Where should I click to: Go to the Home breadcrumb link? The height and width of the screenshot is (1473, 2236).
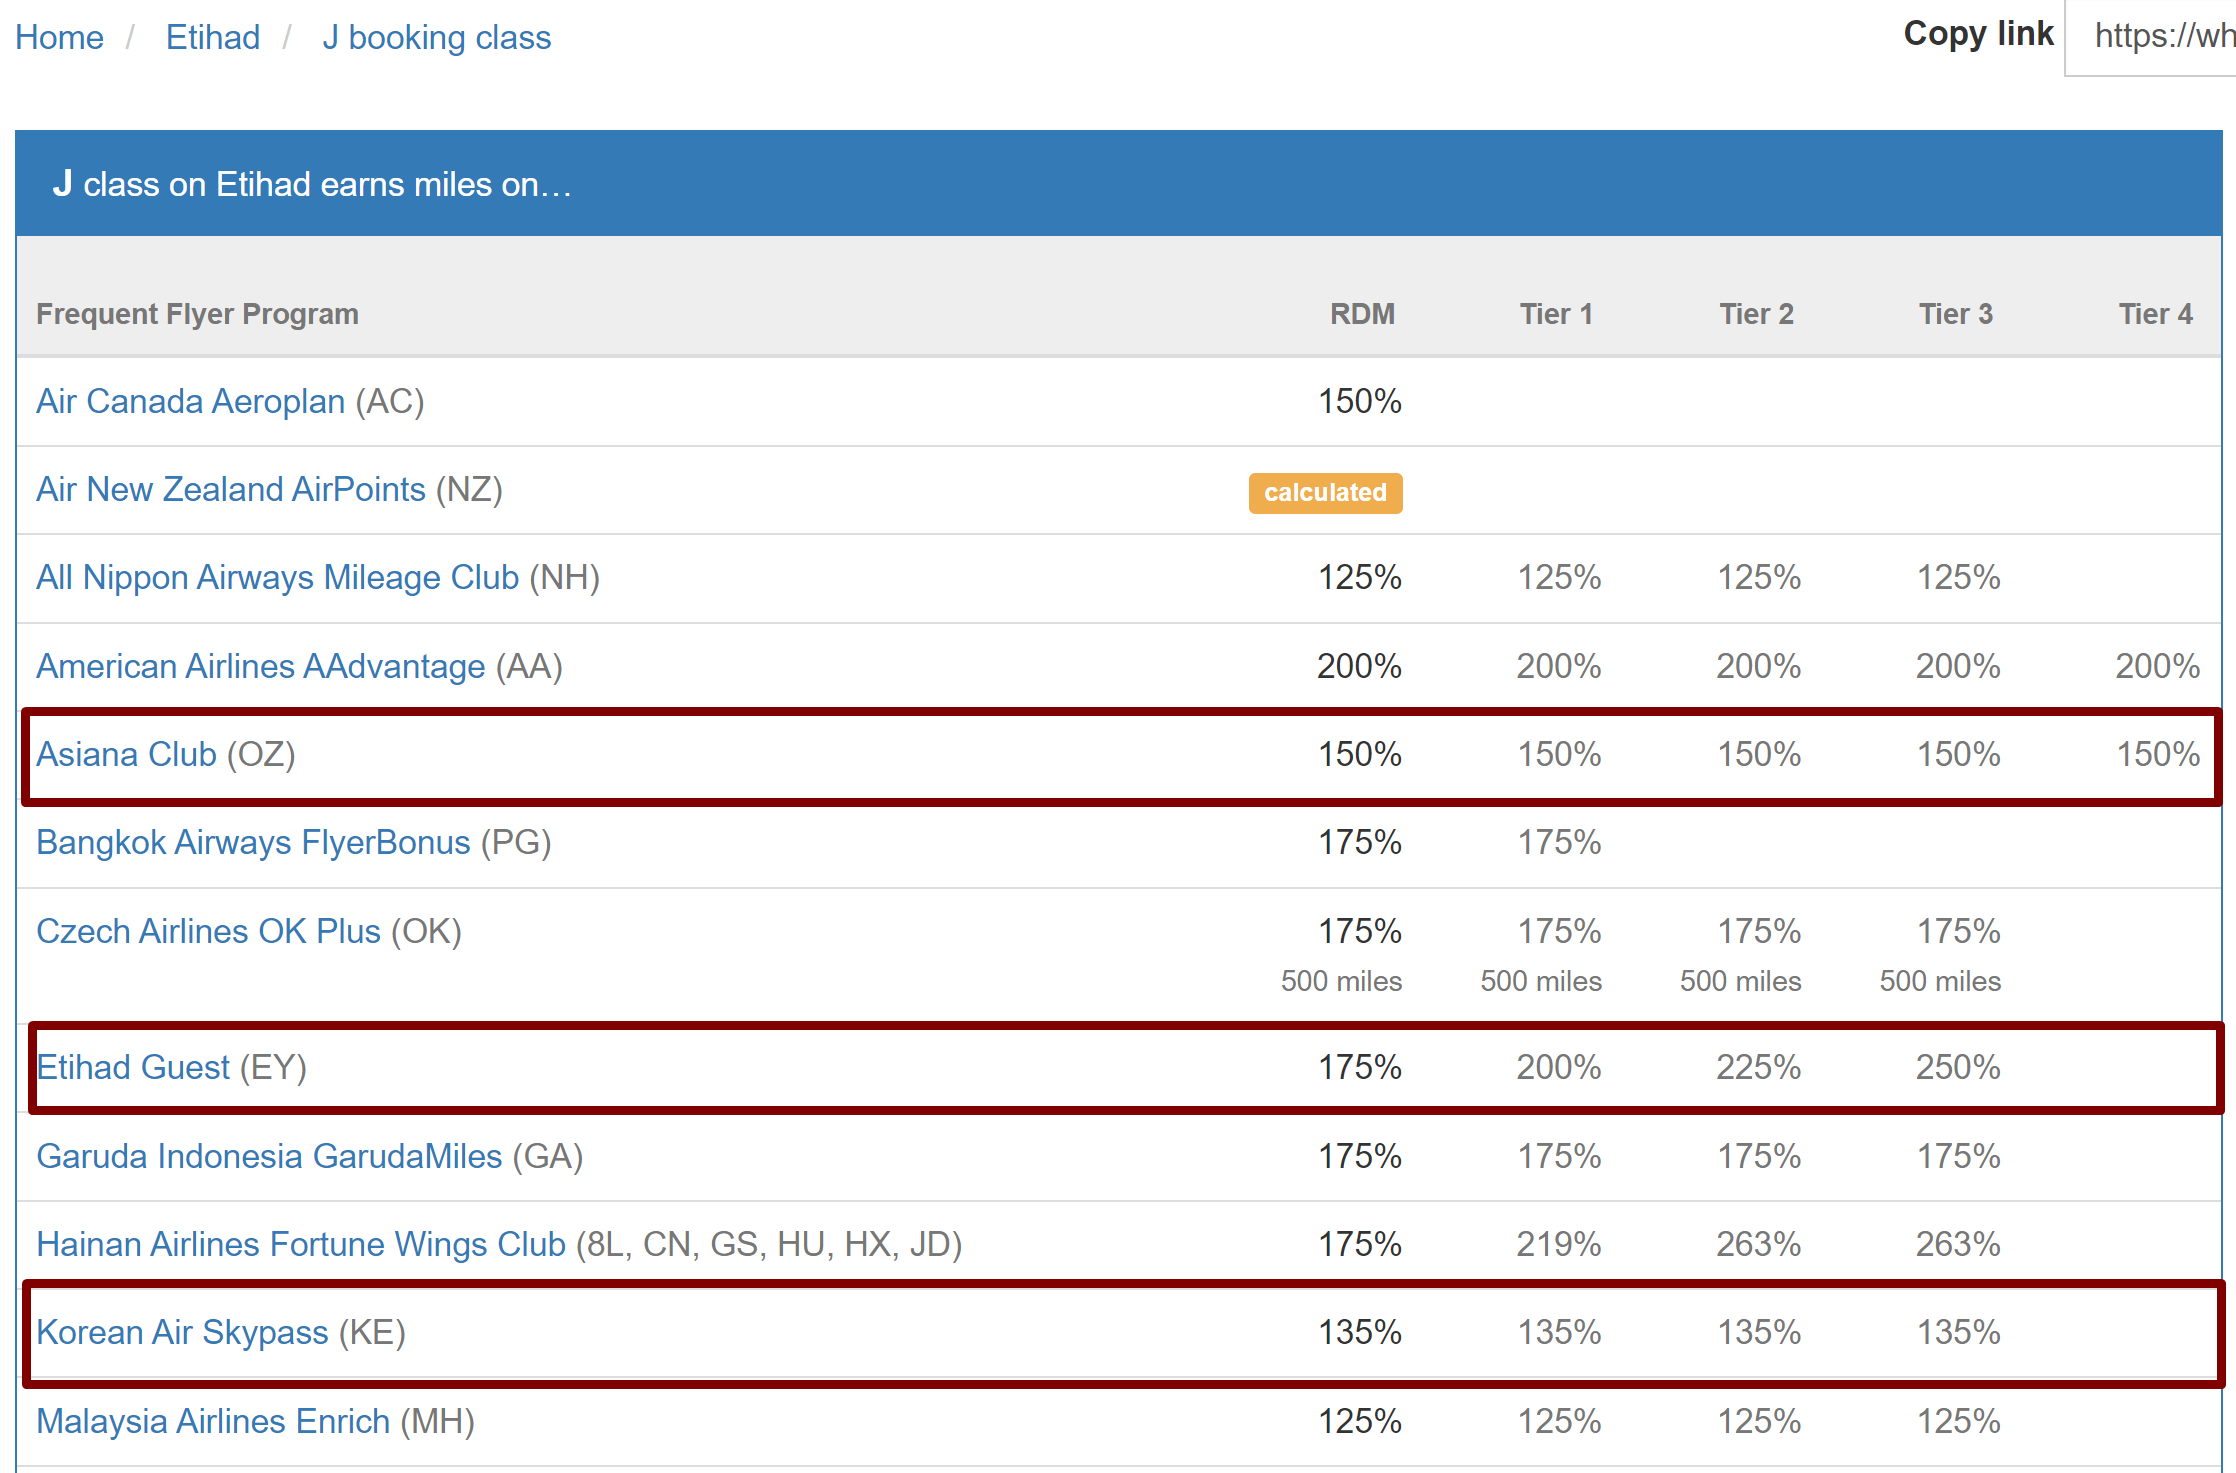tap(59, 37)
